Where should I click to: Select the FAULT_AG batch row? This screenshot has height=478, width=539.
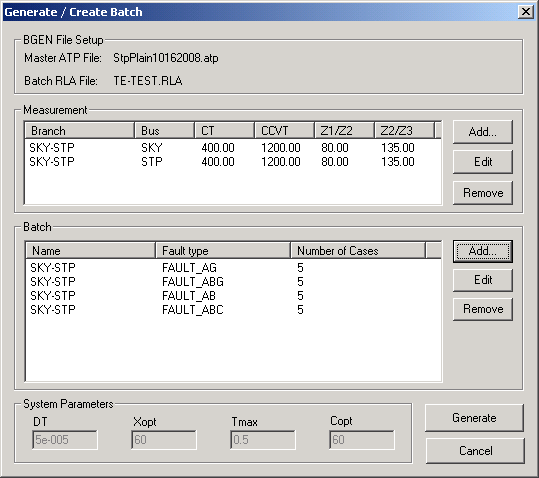click(233, 268)
